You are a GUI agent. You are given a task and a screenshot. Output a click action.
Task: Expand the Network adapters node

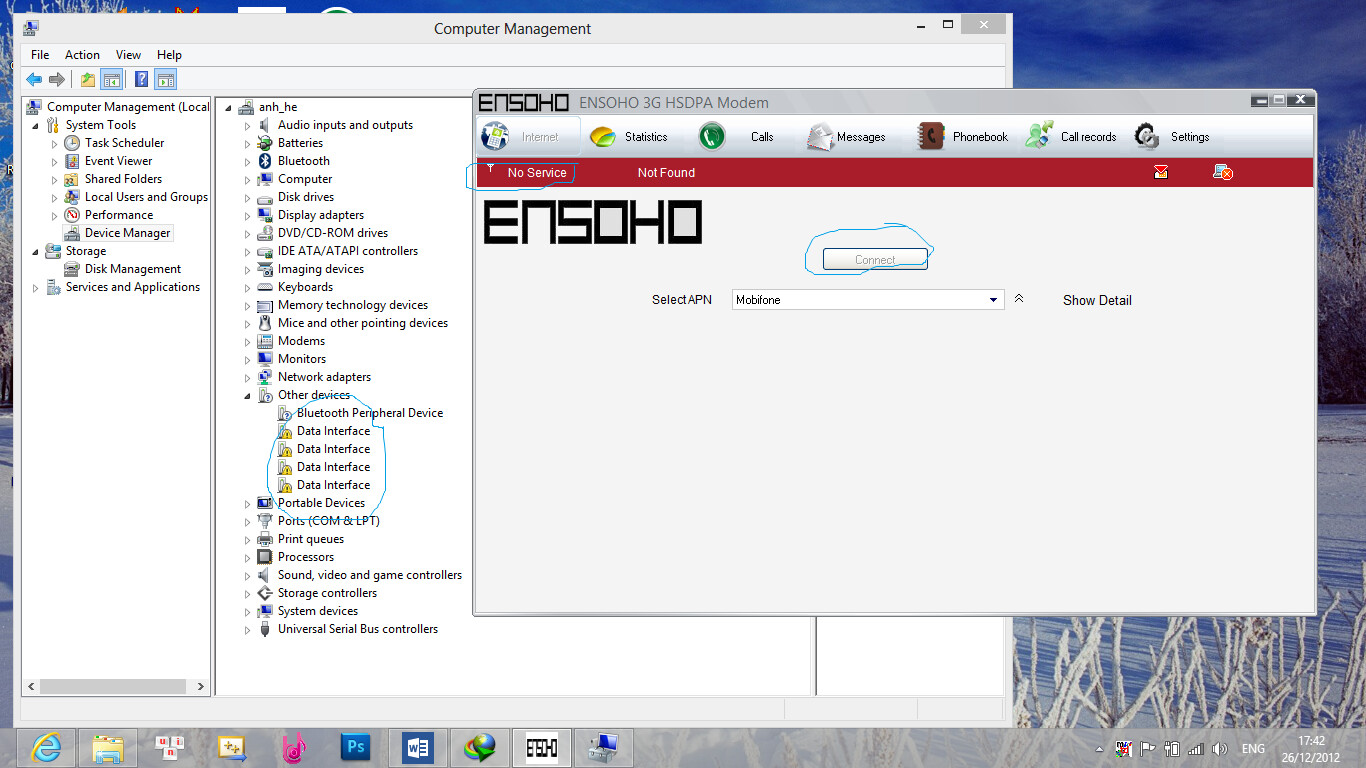tap(248, 378)
